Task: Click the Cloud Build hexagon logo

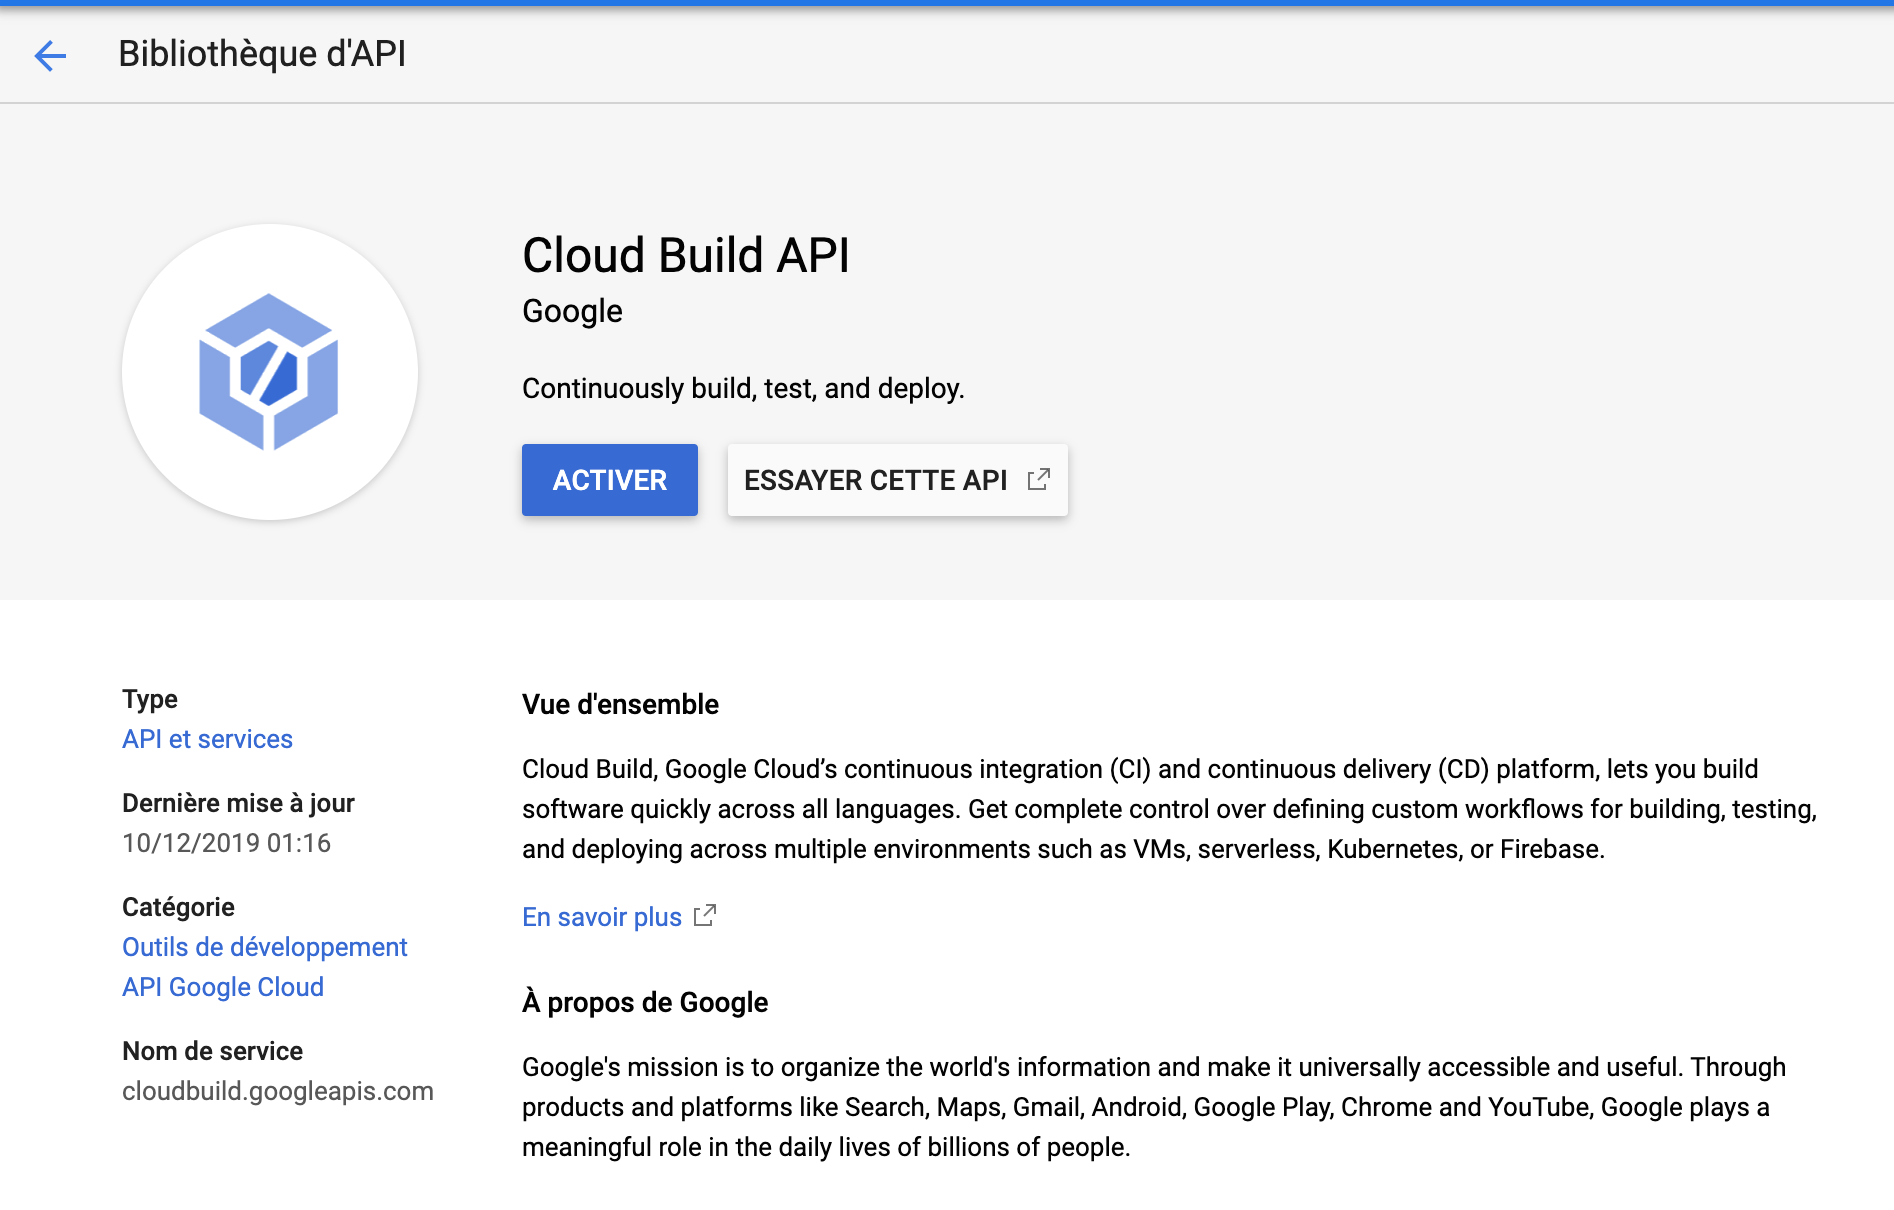Action: (x=269, y=372)
